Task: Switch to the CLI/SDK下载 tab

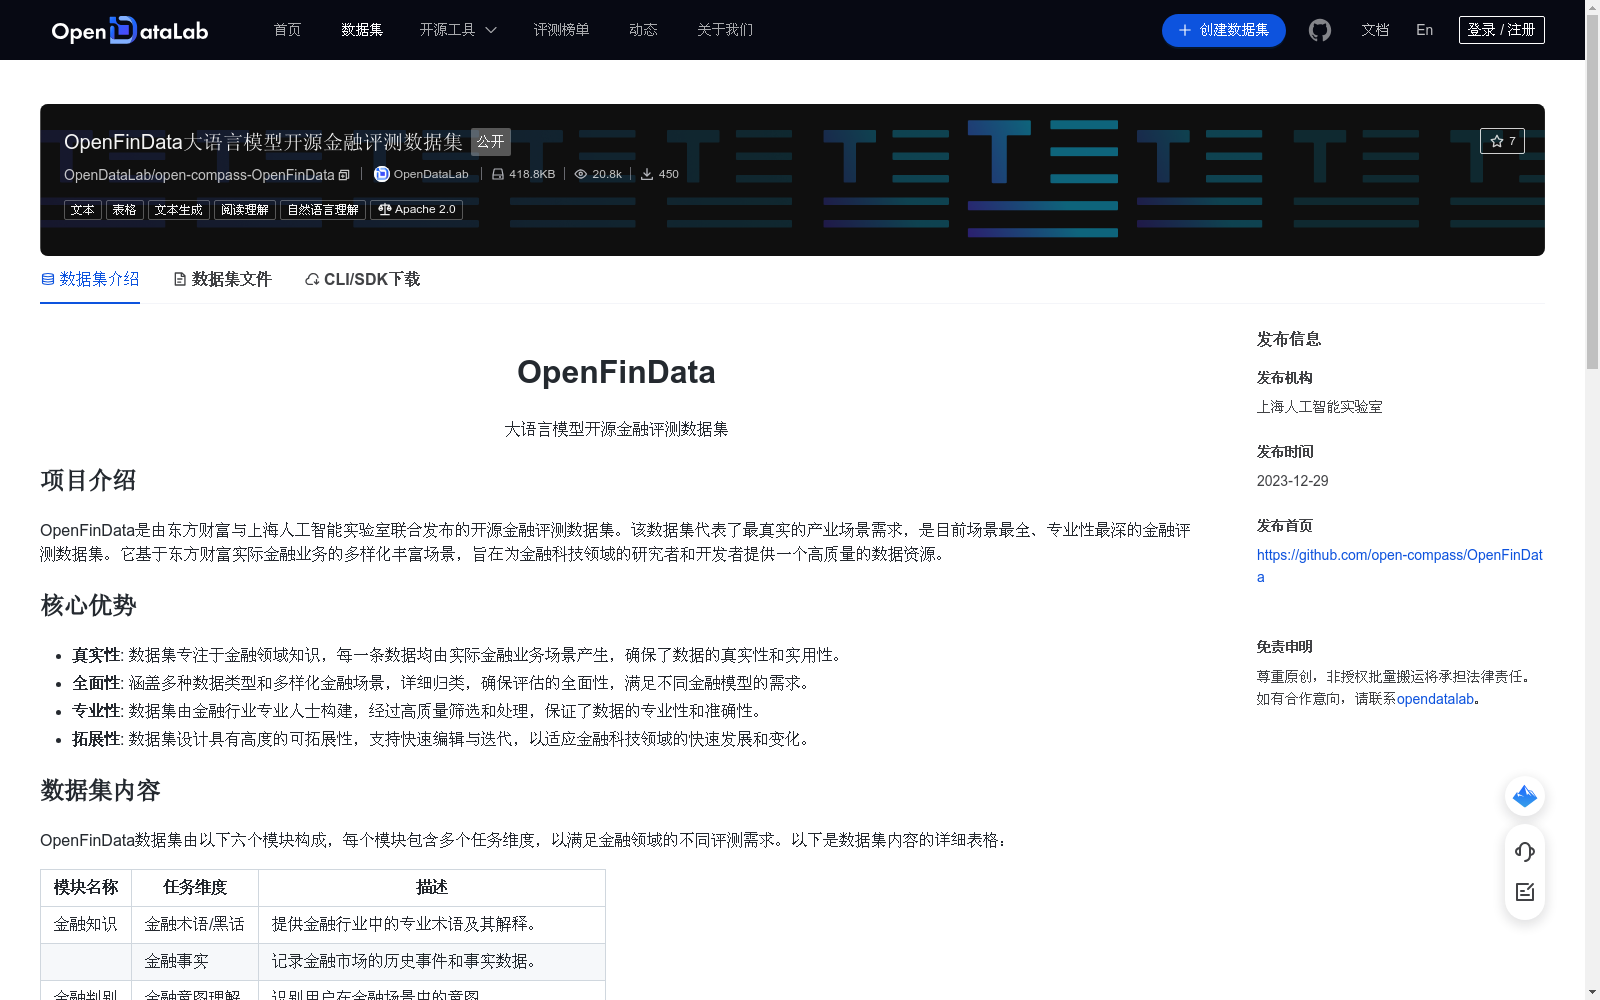Action: point(362,279)
